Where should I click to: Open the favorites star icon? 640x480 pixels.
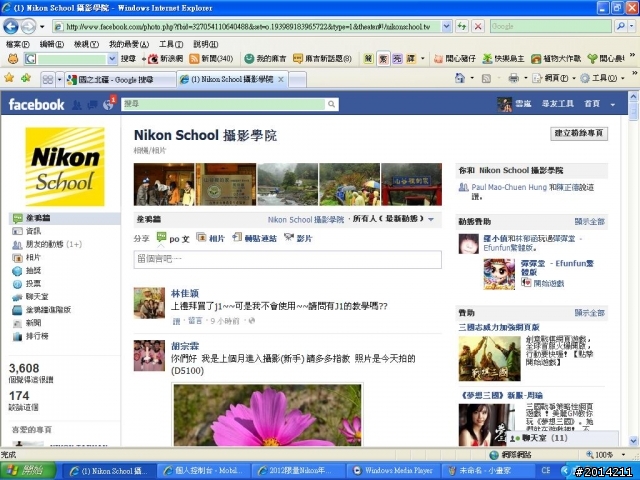(9, 78)
